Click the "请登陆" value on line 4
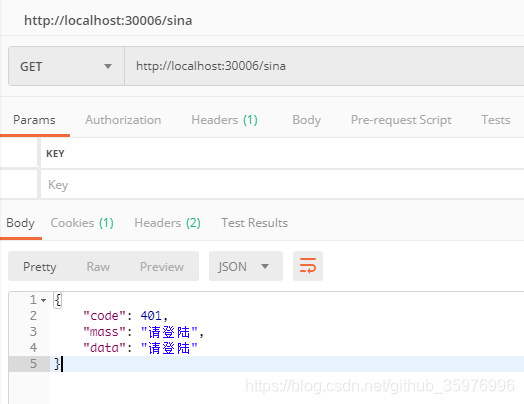This screenshot has height=404, width=524. coord(169,348)
